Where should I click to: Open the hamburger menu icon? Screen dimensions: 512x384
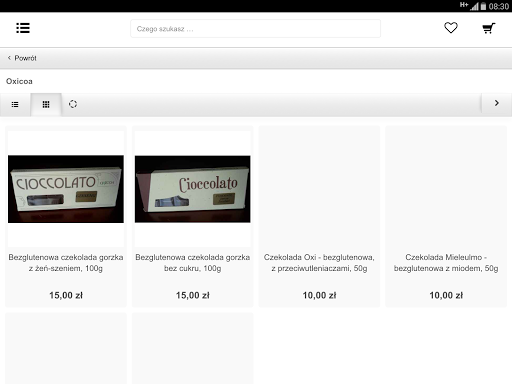23,28
